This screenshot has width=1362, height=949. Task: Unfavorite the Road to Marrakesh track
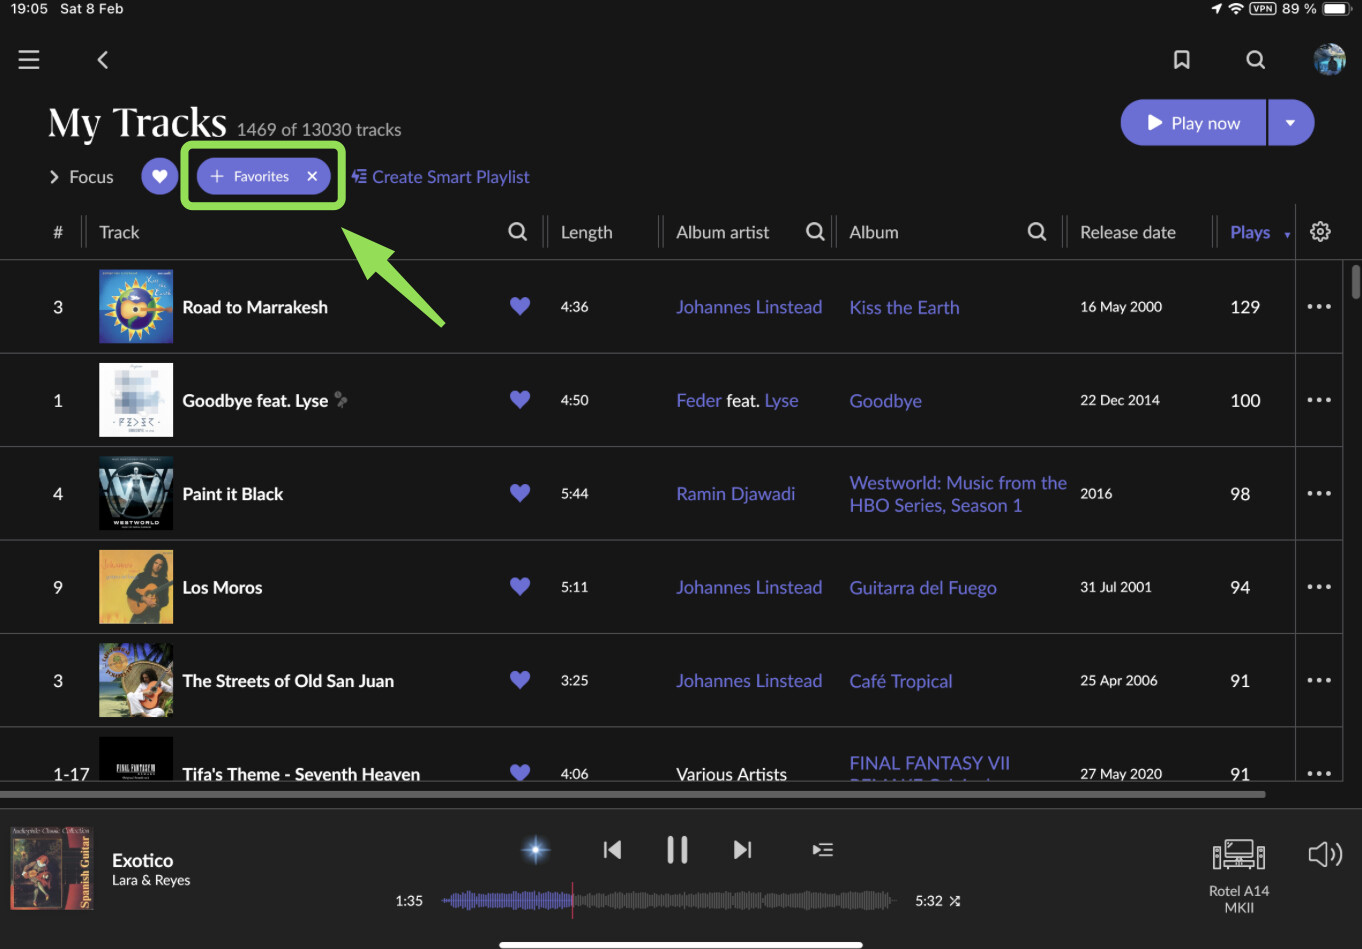click(519, 306)
